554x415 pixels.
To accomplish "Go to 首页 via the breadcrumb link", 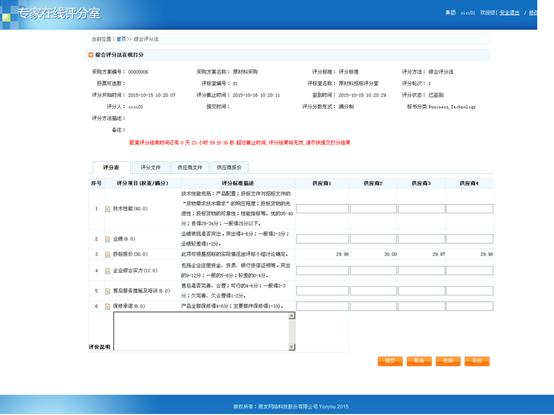I will [121, 39].
